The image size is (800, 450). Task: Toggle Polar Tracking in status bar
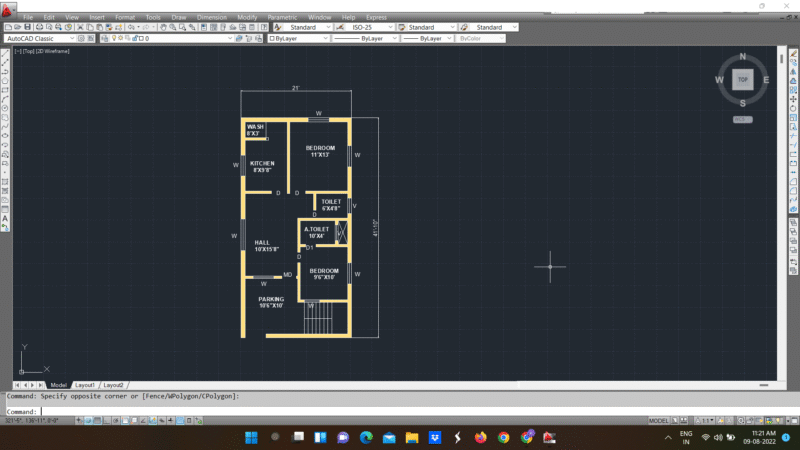pos(115,420)
